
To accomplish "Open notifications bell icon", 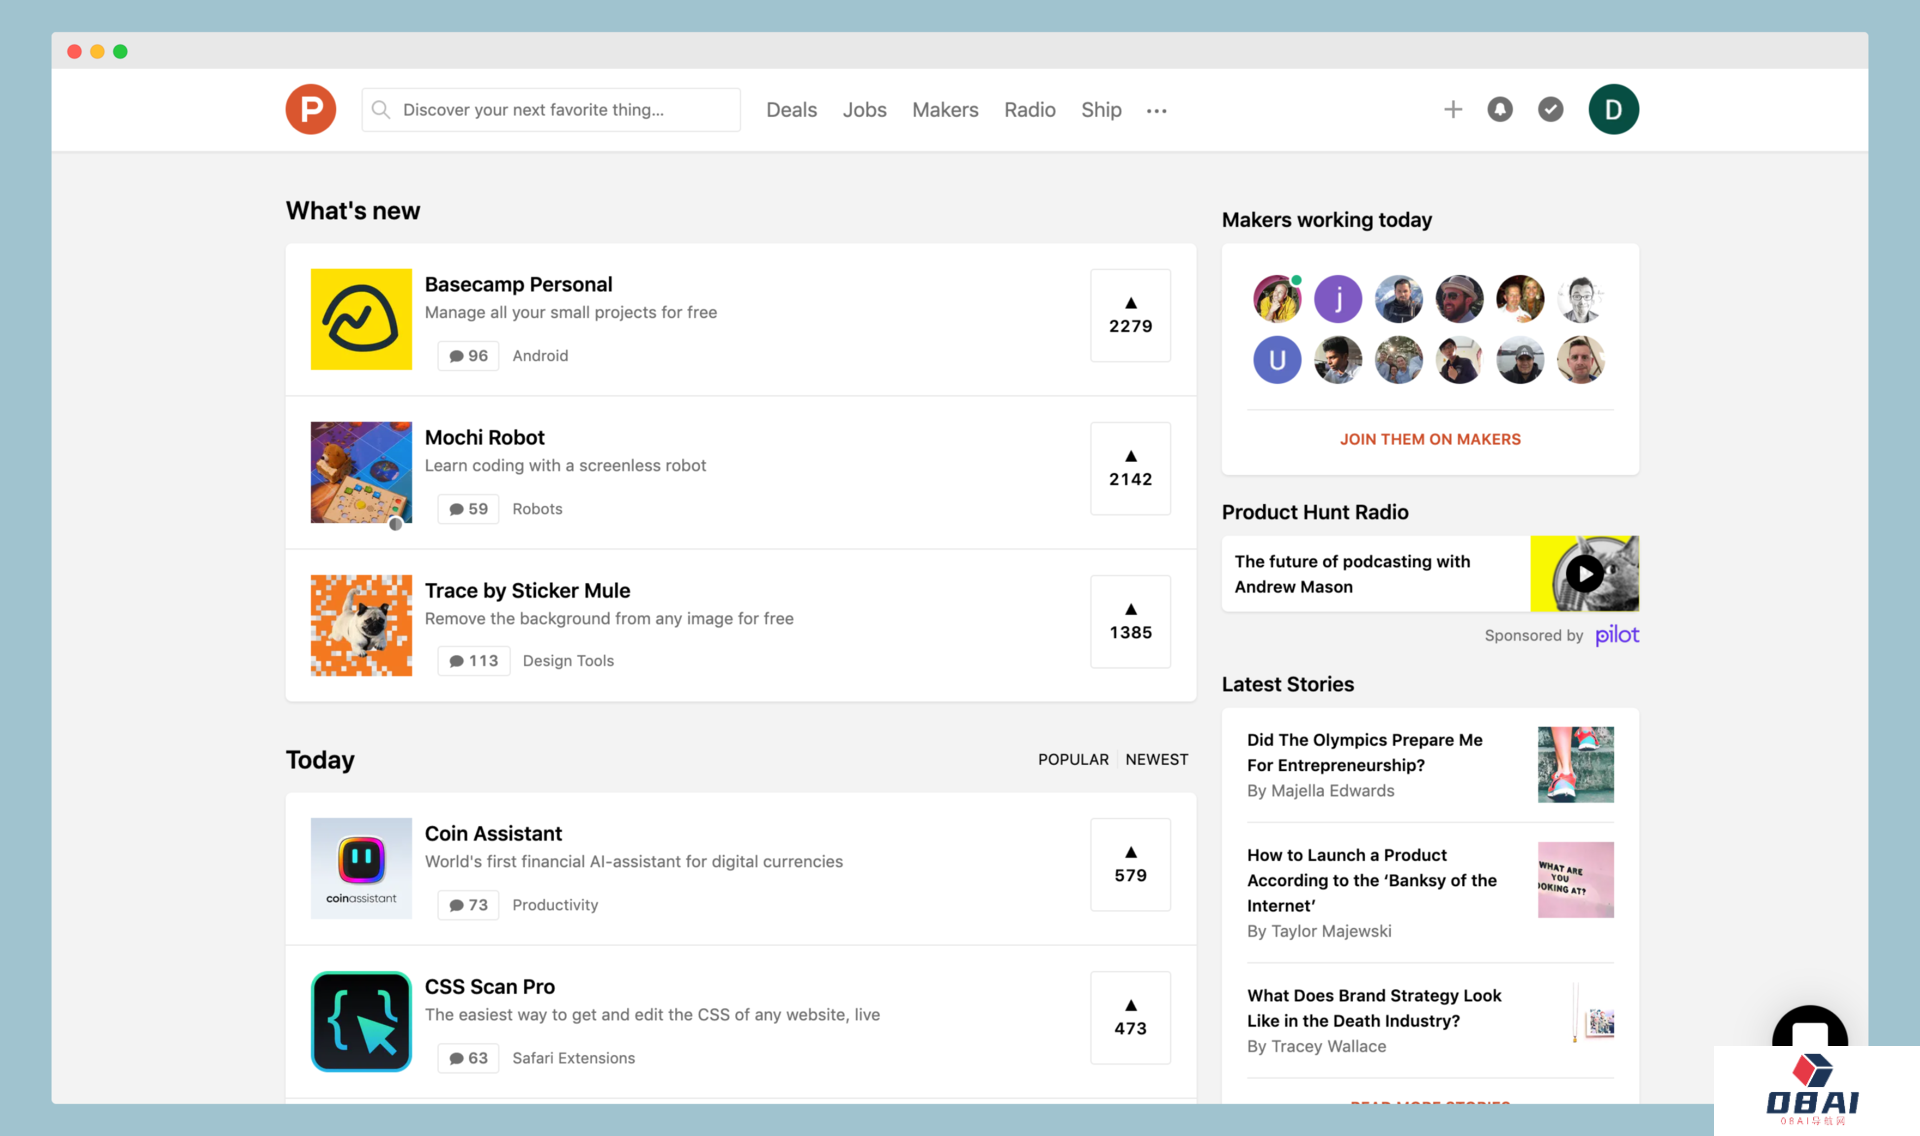I will (x=1500, y=109).
